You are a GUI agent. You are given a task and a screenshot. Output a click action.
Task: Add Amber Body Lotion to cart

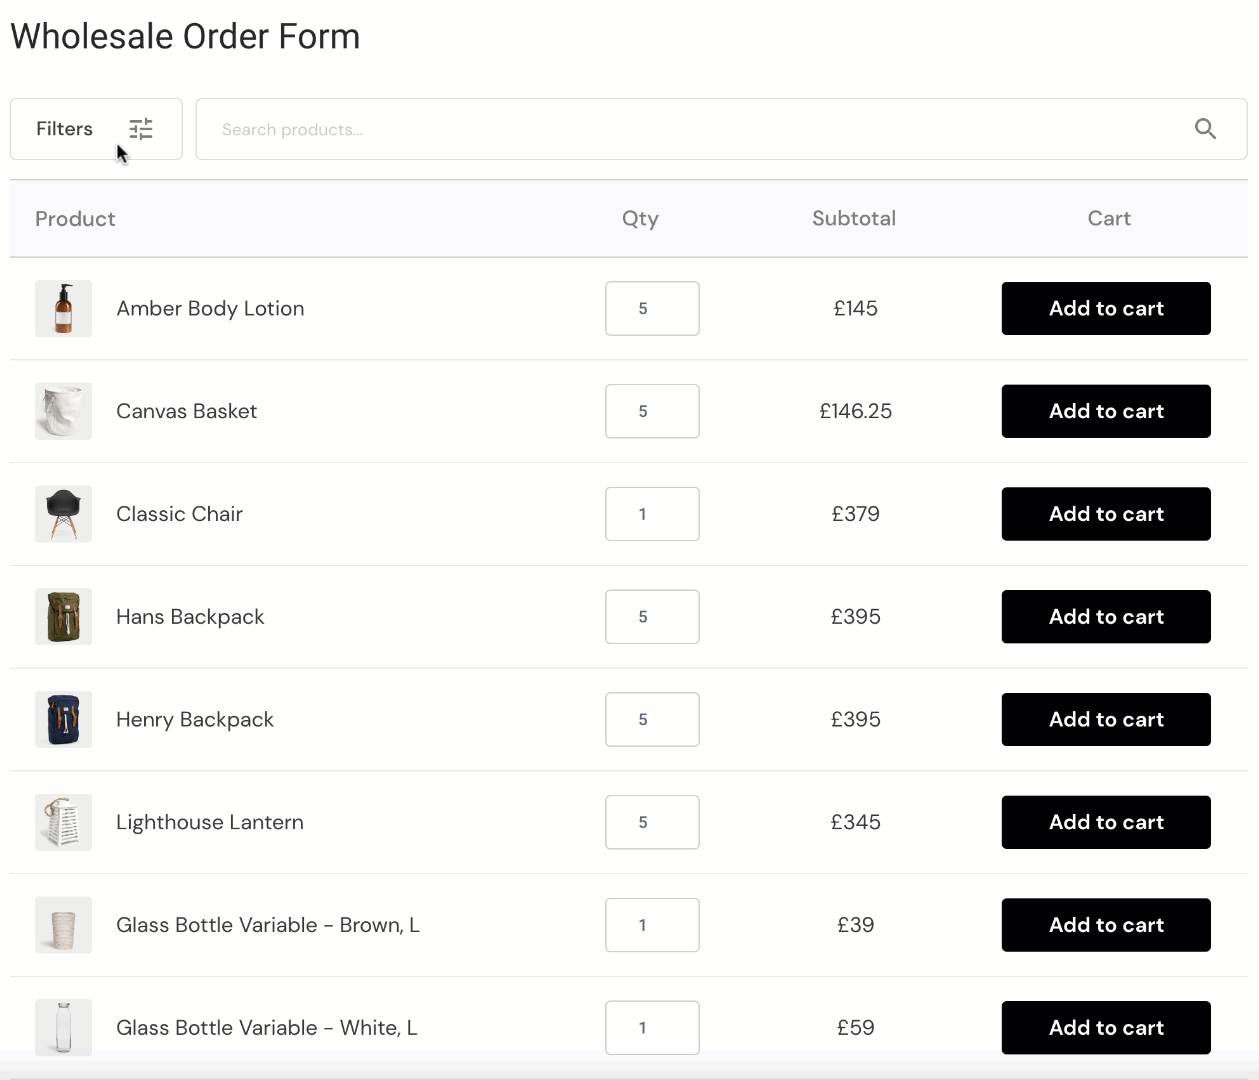point(1105,308)
